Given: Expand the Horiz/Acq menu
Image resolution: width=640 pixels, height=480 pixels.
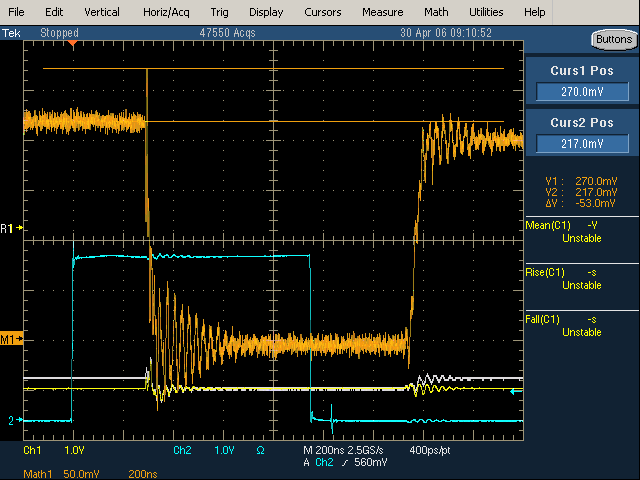Looking at the screenshot, I should [x=165, y=12].
